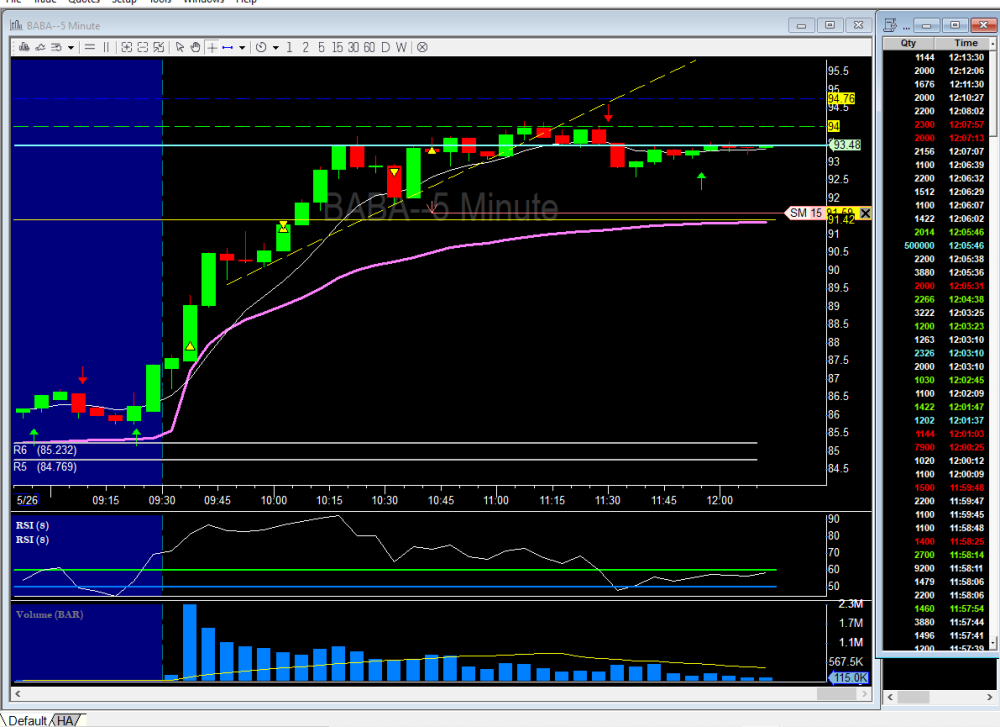Screen dimensions: 1000x727
Task: Expand the chart settings dropdown arrow
Action: point(71,47)
